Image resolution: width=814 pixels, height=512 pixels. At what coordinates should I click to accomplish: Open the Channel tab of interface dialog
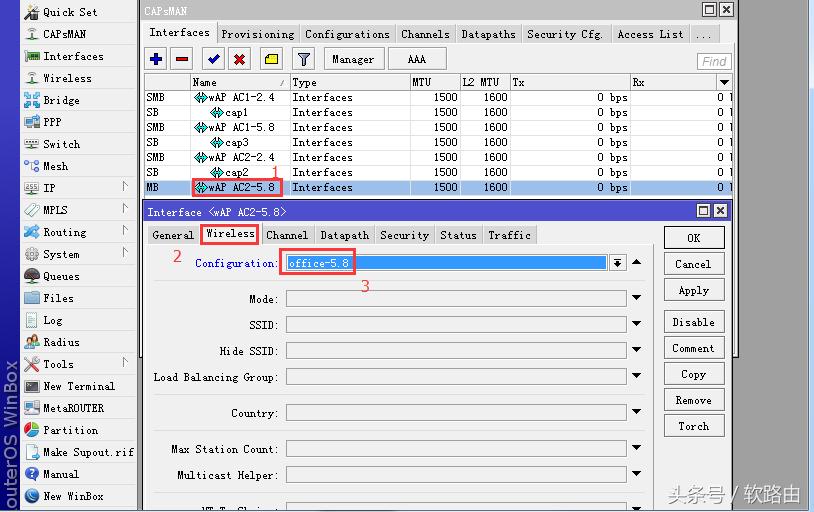click(x=287, y=235)
